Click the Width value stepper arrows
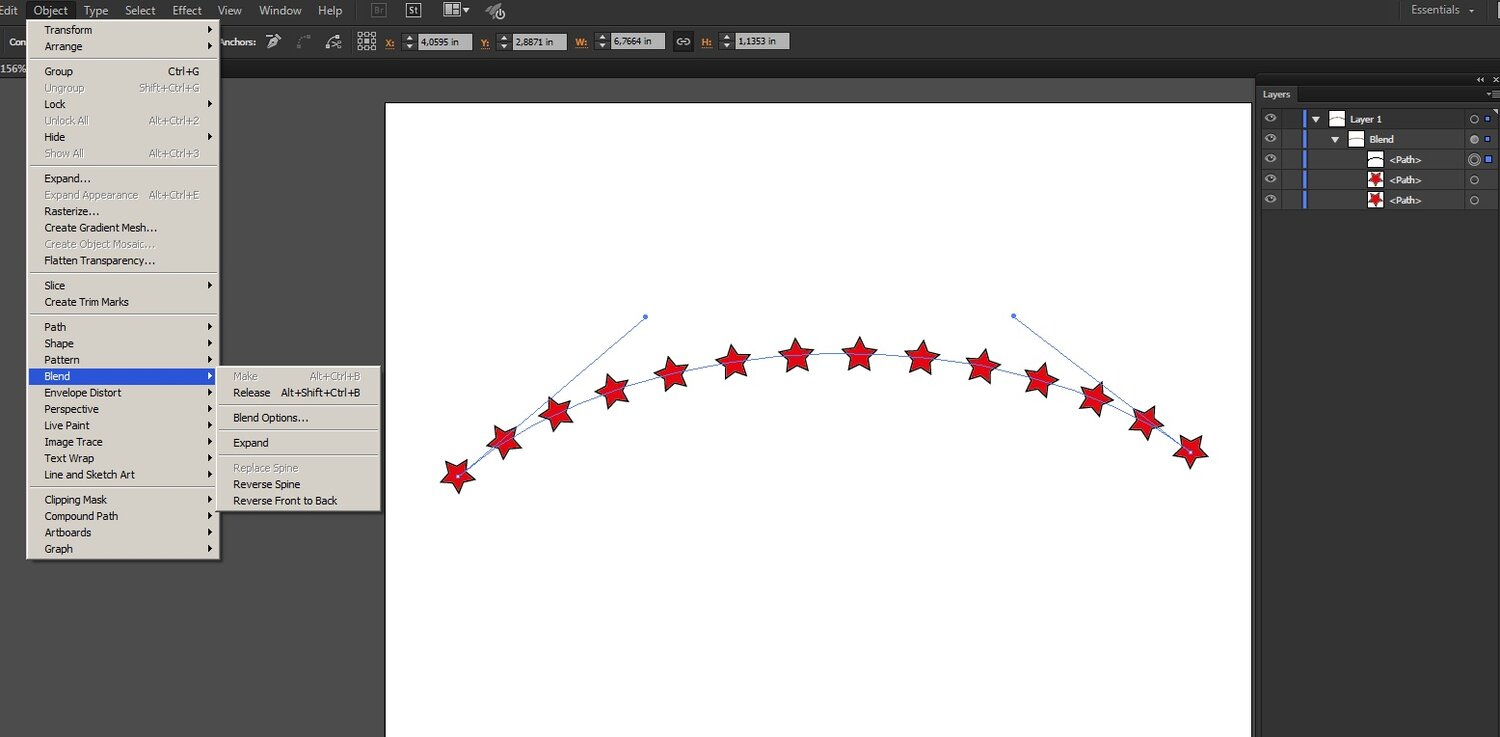The width and height of the screenshot is (1500, 737). coord(601,42)
